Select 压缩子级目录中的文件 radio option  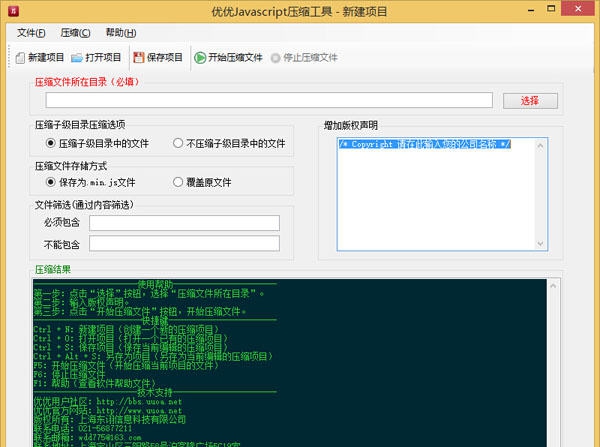(x=97, y=144)
